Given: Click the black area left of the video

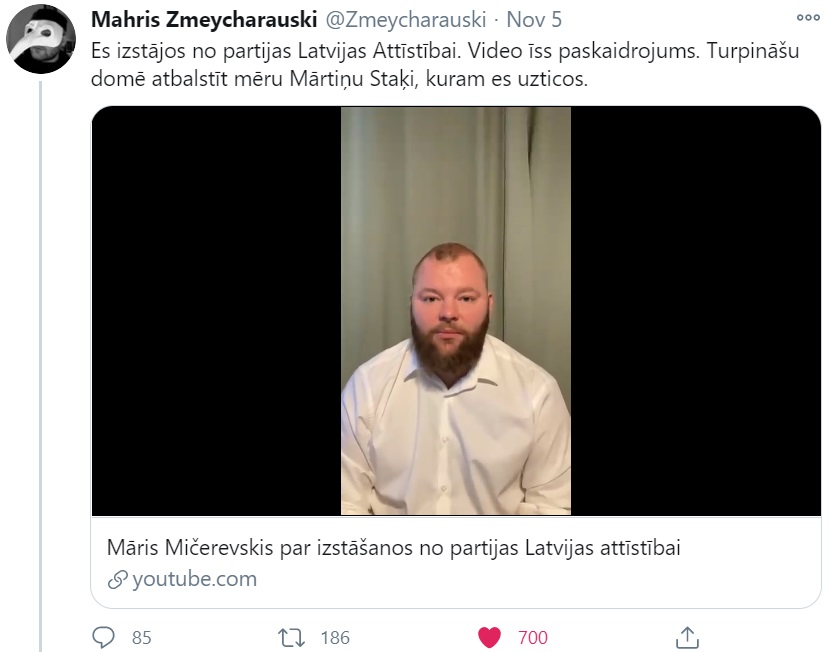Looking at the screenshot, I should click(217, 311).
